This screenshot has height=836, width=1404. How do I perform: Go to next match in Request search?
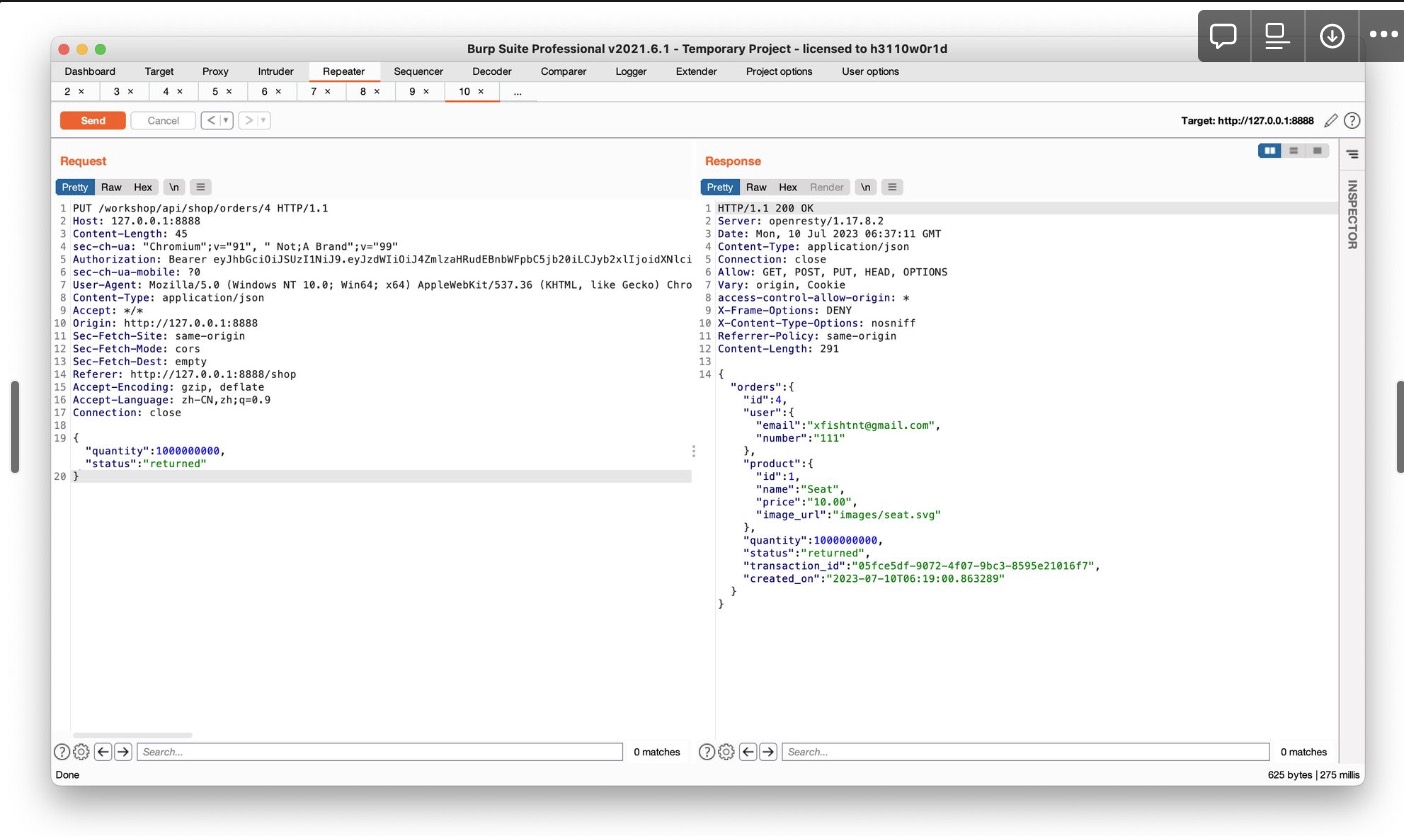(123, 752)
